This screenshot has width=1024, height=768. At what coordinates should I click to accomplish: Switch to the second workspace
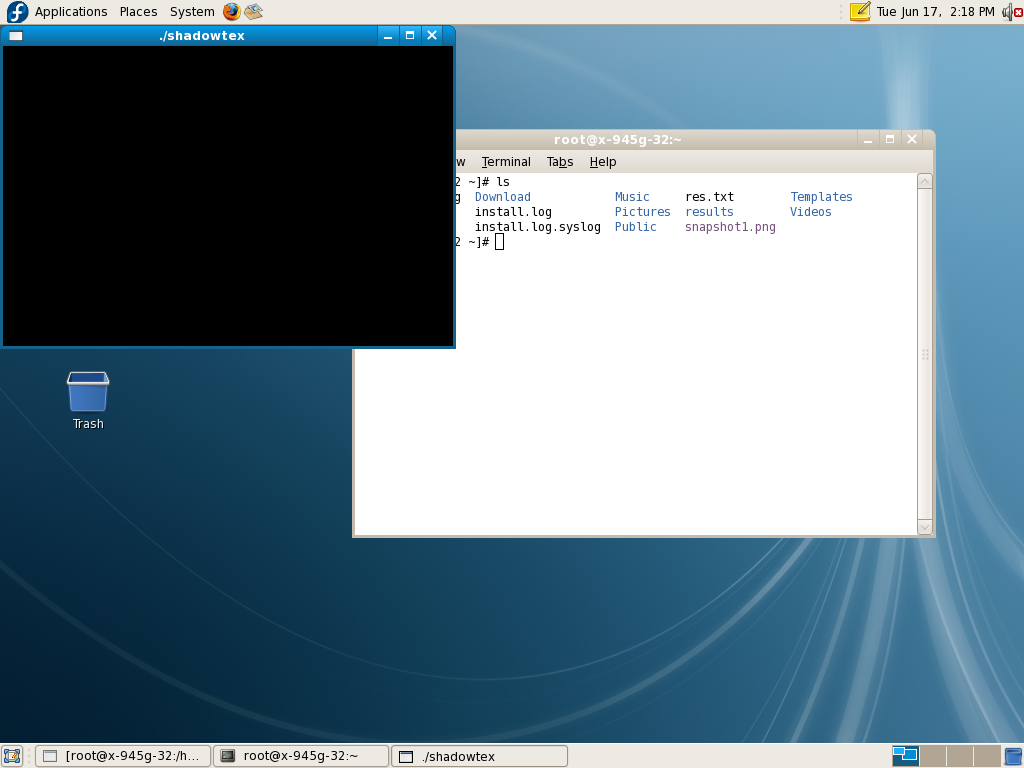point(932,756)
